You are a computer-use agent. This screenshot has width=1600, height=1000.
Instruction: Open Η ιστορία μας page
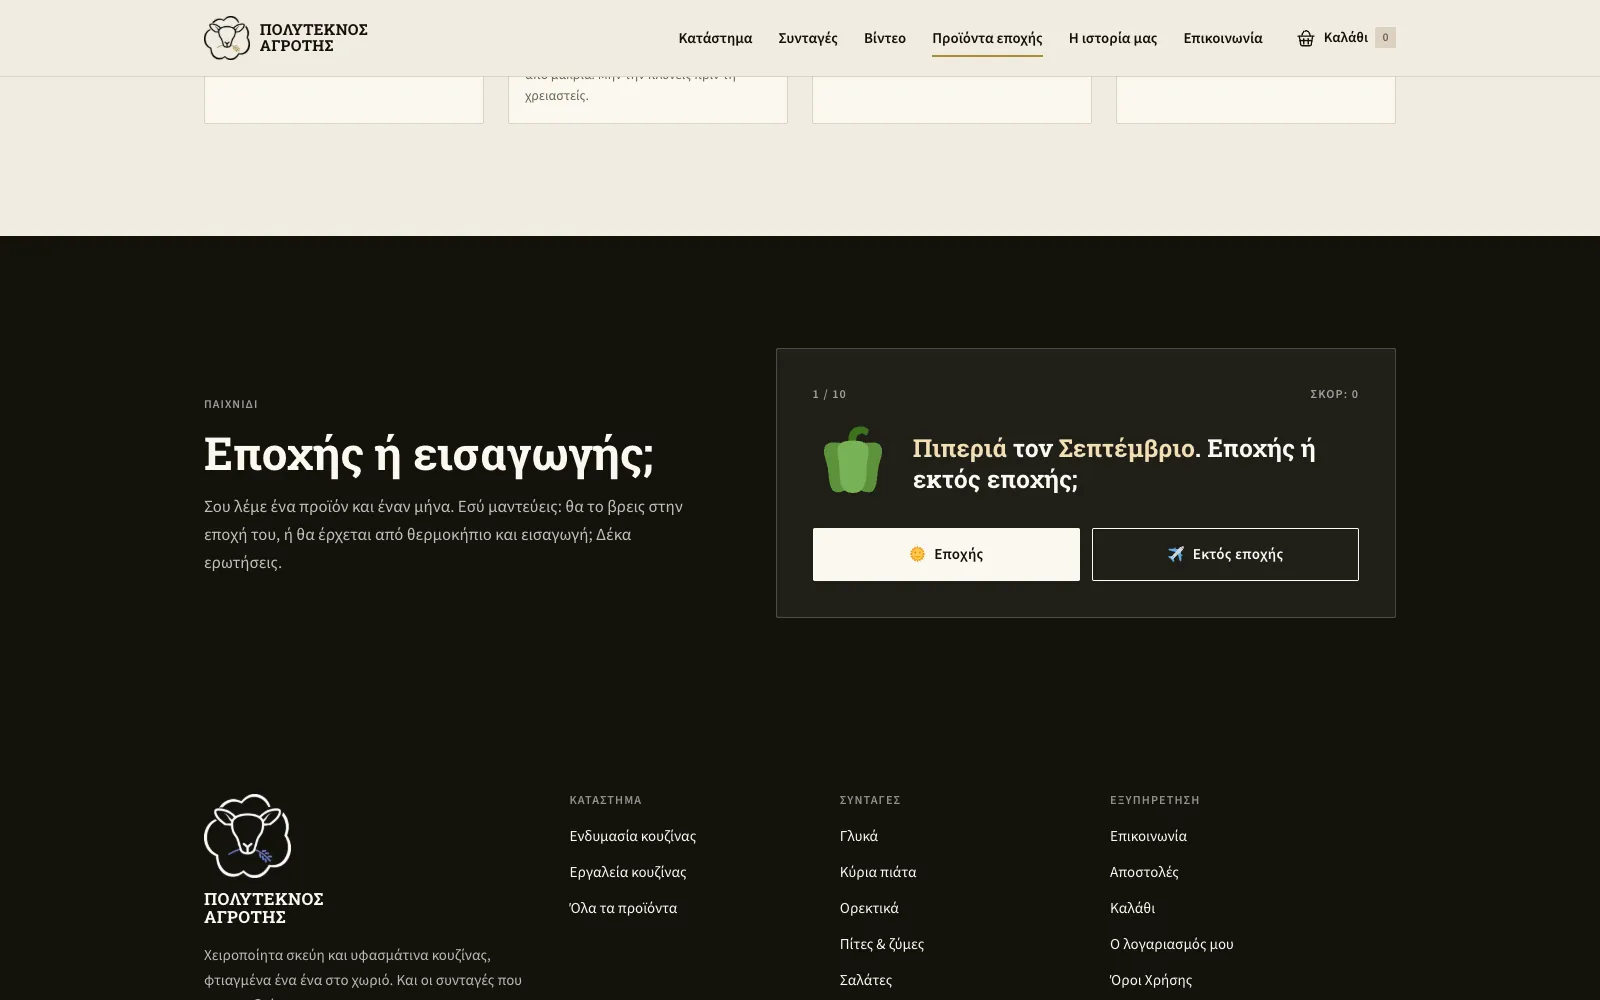1113,38
